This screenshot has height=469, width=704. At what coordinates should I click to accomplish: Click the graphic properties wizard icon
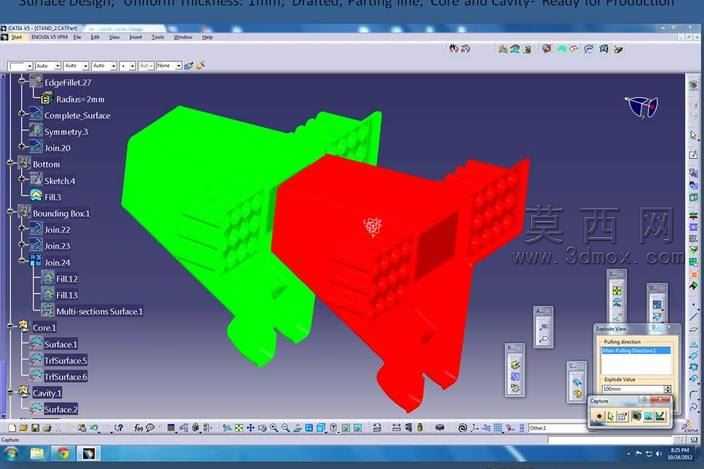[x=201, y=66]
